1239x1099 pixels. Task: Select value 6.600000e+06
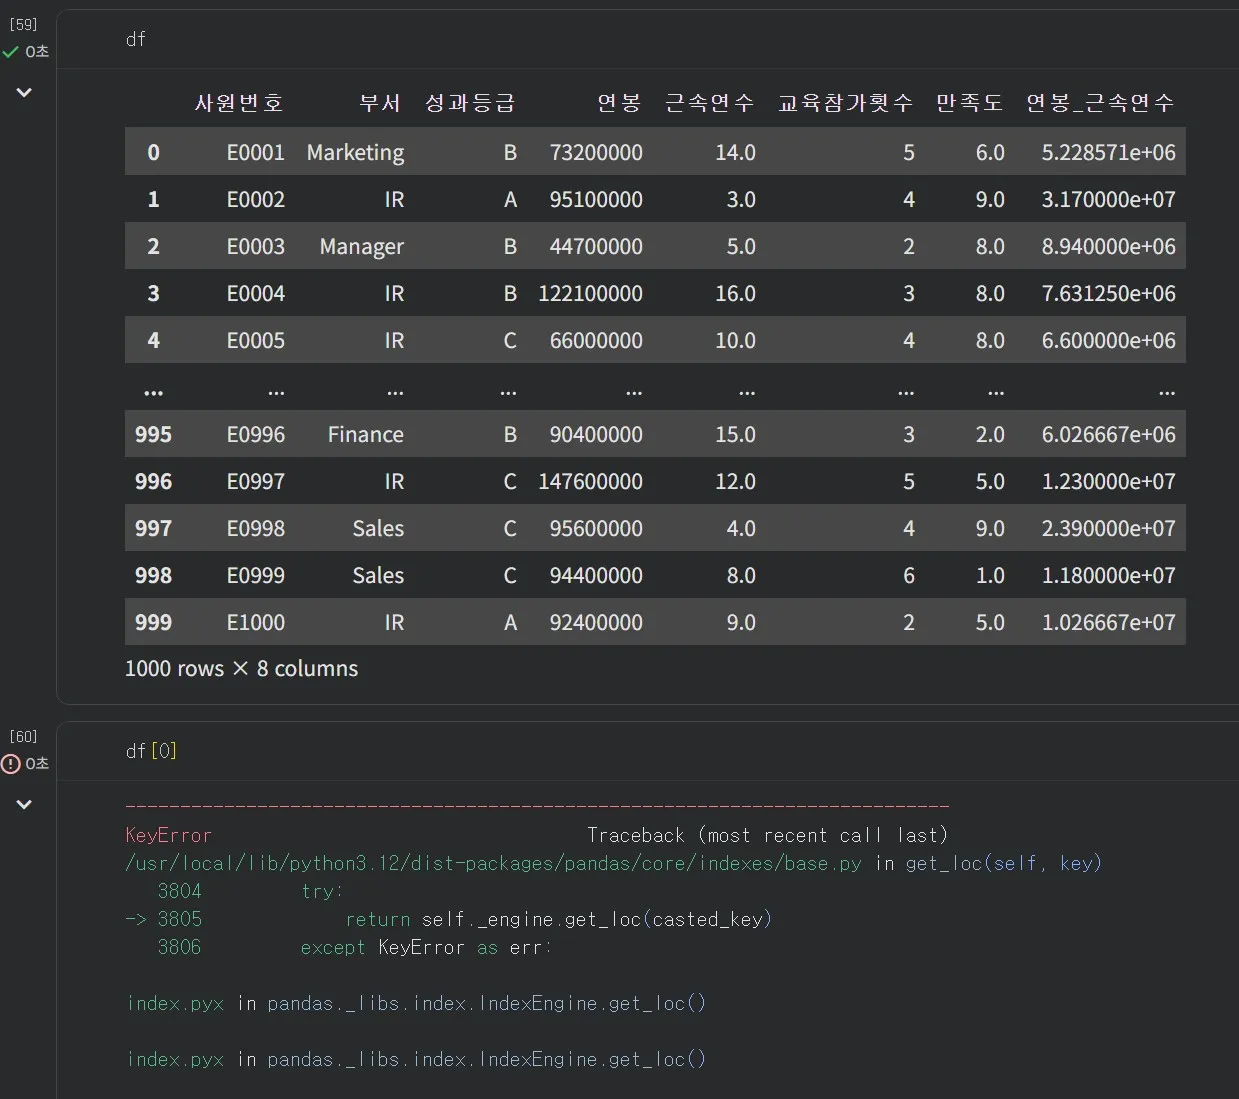(x=1108, y=340)
